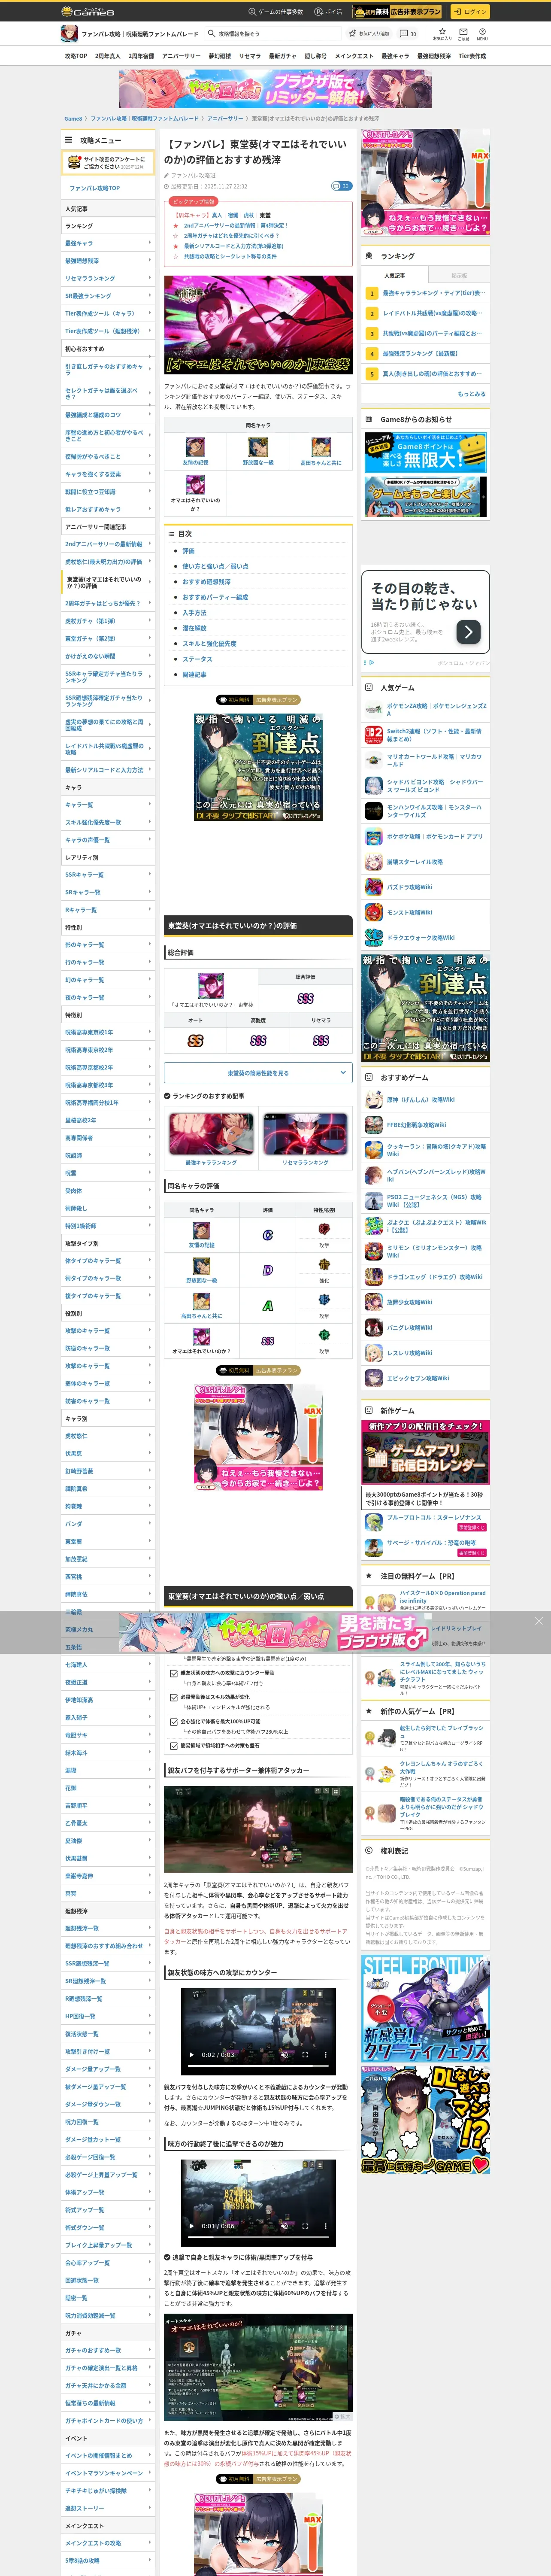The image size is (551, 2576).
Task: Close the bottom overlay banner ad
Action: point(538,1621)
